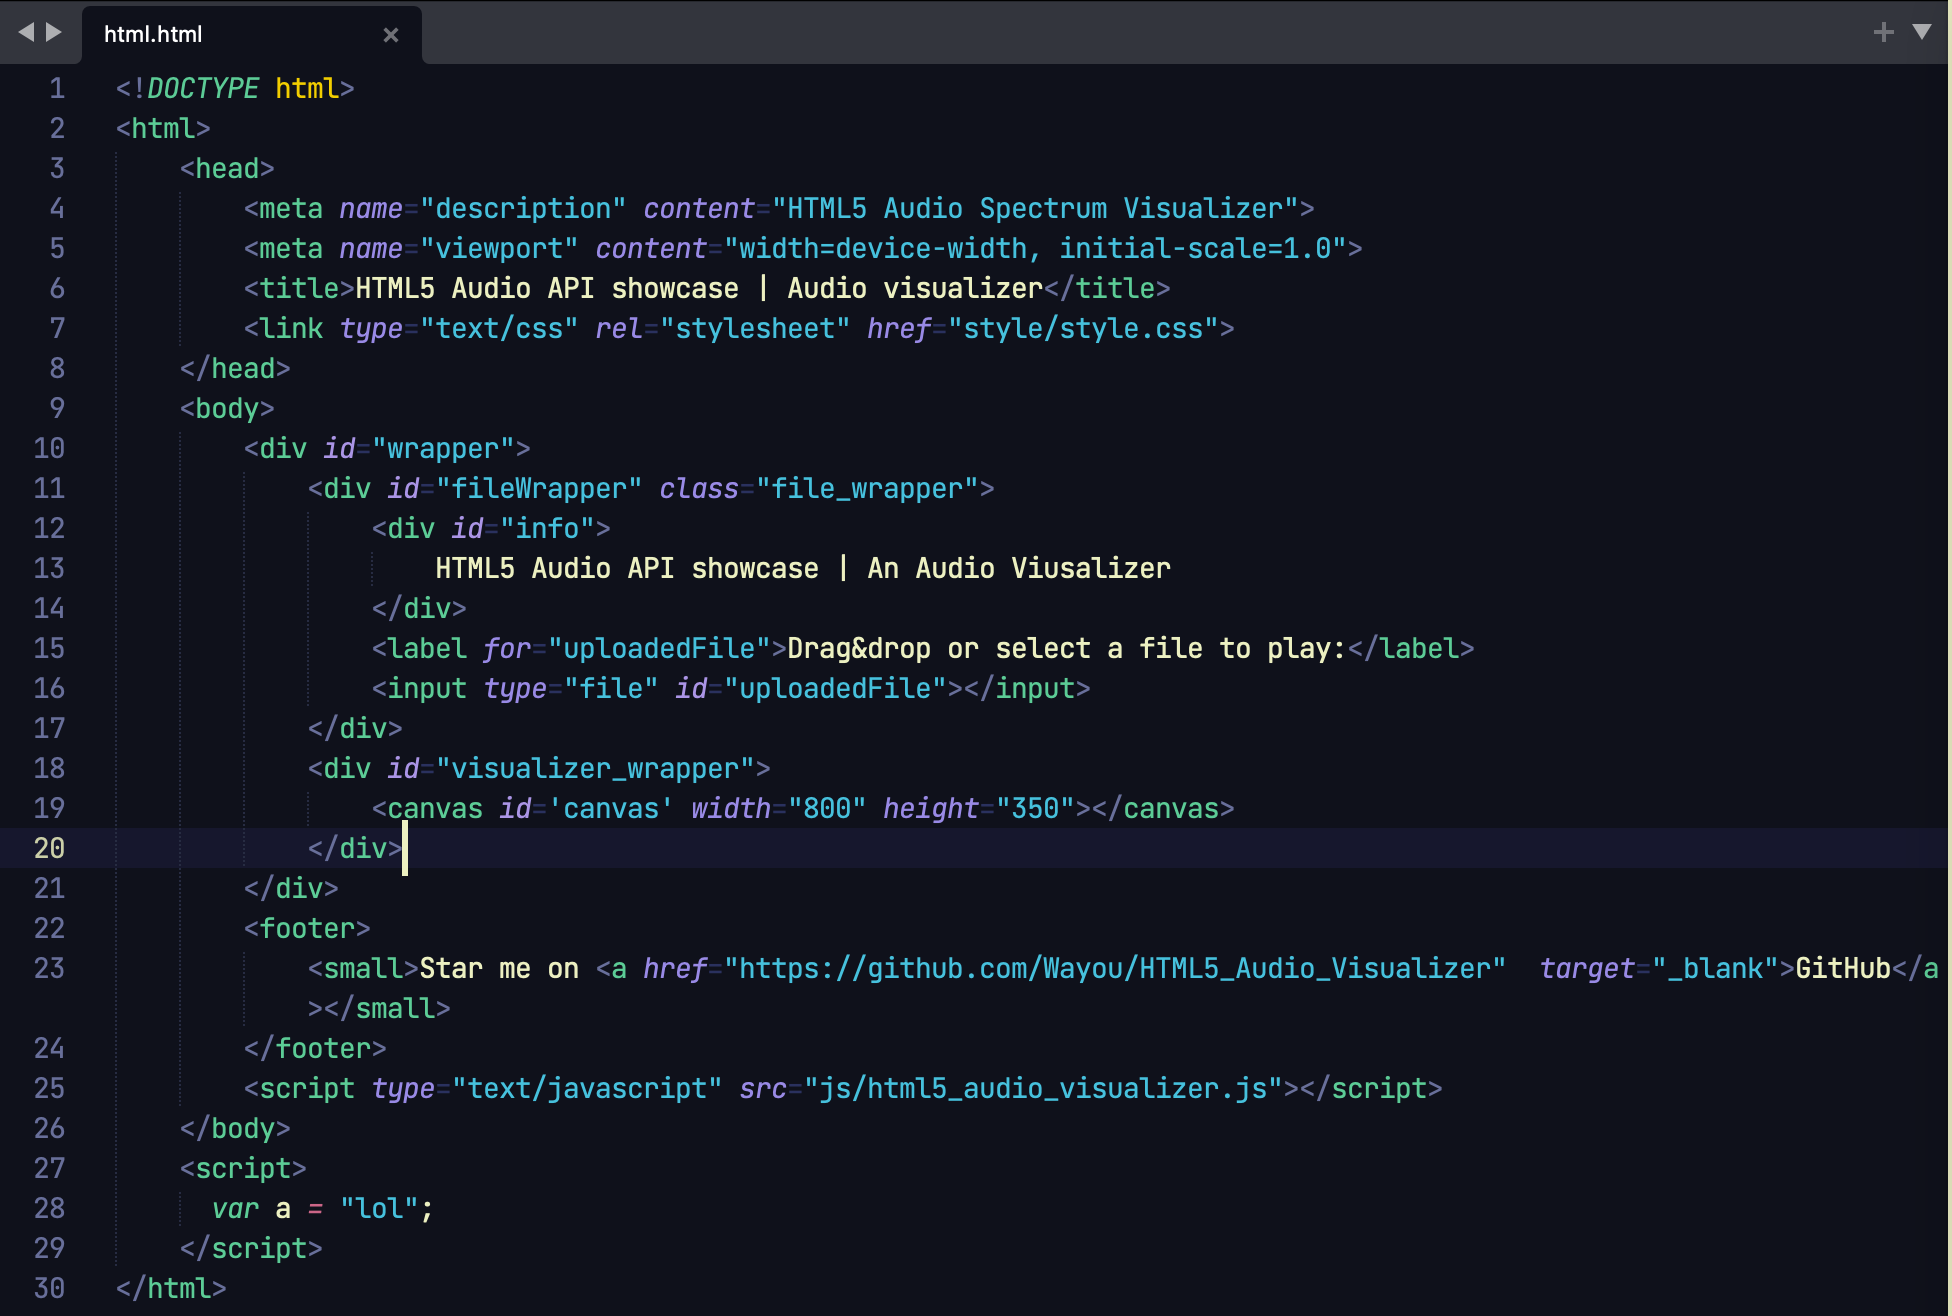This screenshot has height=1316, width=1952.
Task: Click line number 10 in gutter
Action: [49, 449]
